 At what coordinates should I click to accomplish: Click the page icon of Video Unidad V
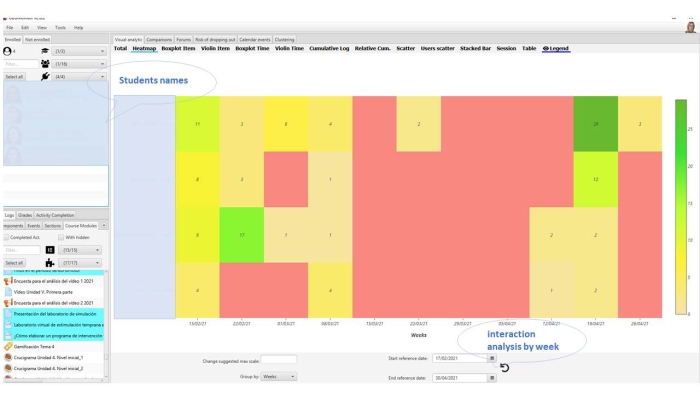coord(8,292)
